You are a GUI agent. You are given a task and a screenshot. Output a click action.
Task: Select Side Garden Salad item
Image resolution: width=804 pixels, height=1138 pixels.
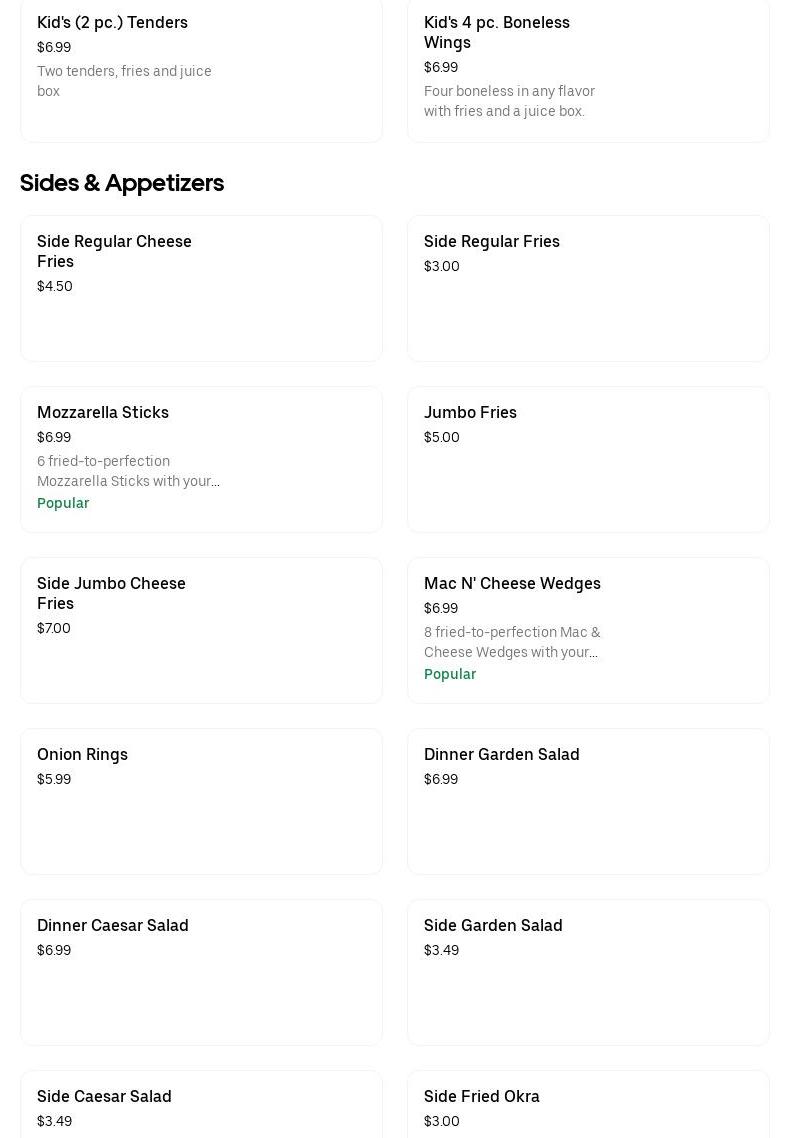coord(588,972)
